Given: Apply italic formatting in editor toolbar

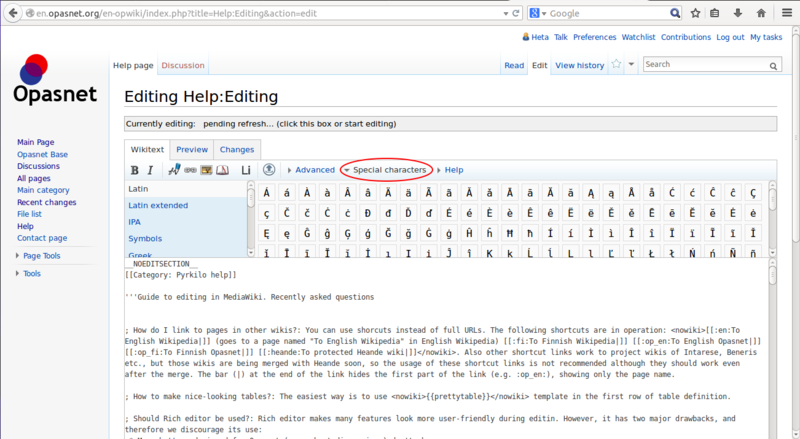Looking at the screenshot, I should 149,170.
